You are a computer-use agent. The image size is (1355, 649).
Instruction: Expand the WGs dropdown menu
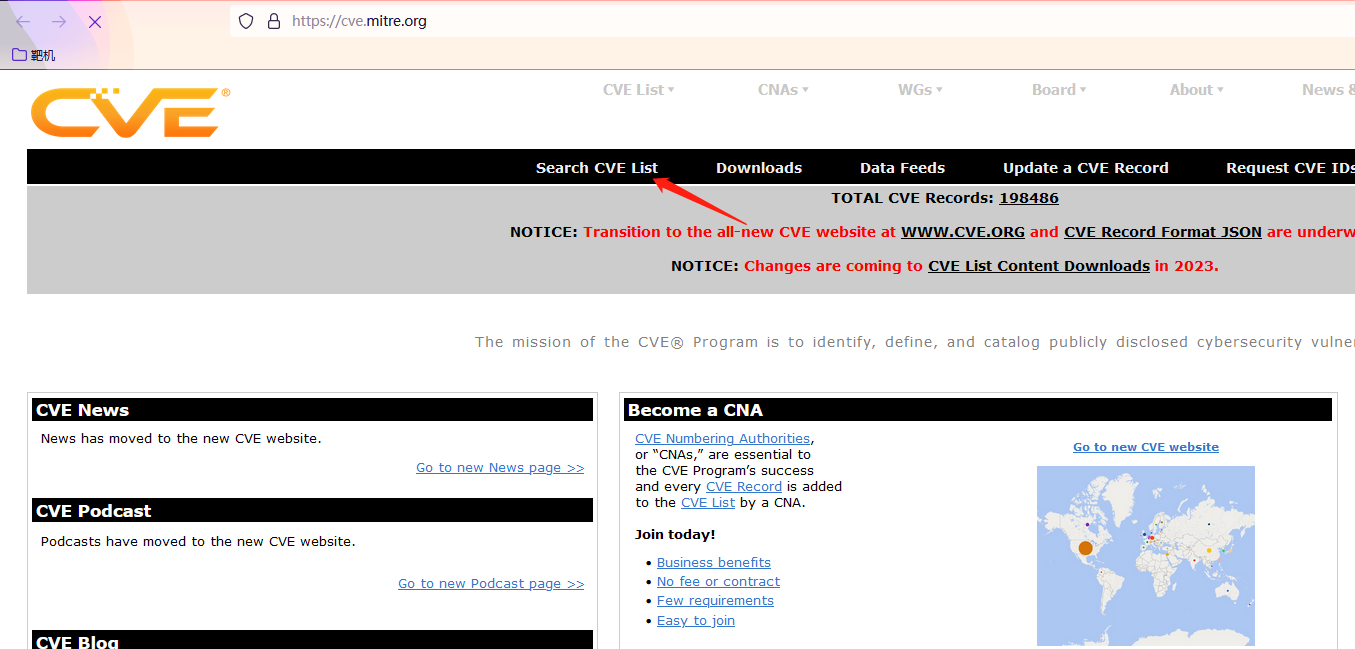click(920, 90)
